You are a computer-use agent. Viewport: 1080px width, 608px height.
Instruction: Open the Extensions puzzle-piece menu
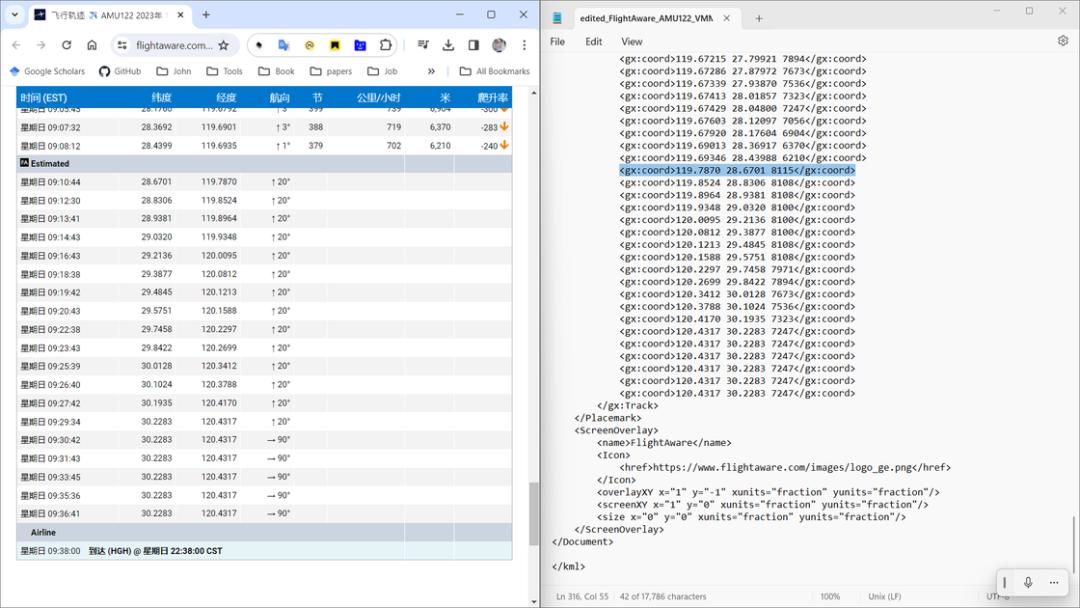click(x=386, y=45)
